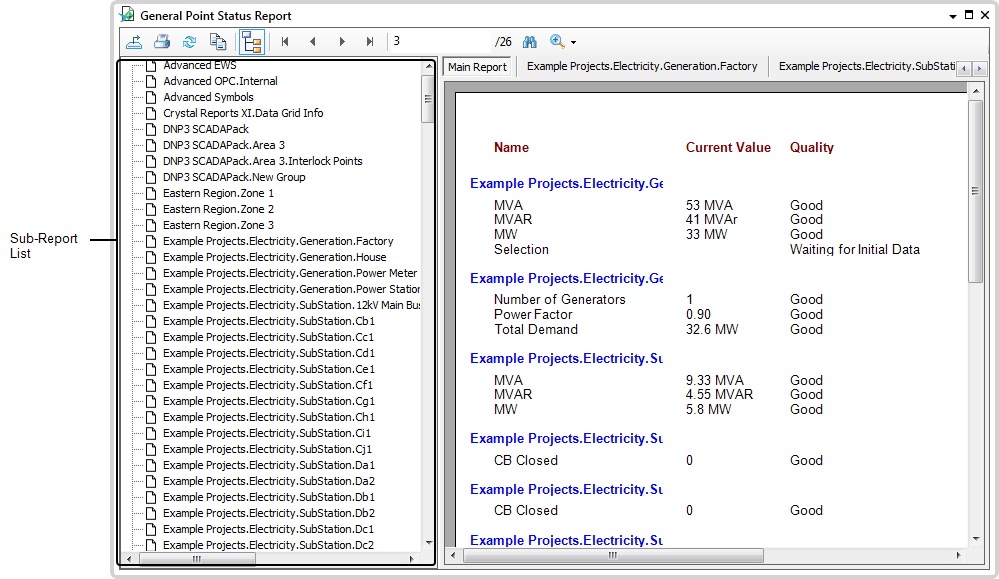Go to the next page

click(342, 42)
